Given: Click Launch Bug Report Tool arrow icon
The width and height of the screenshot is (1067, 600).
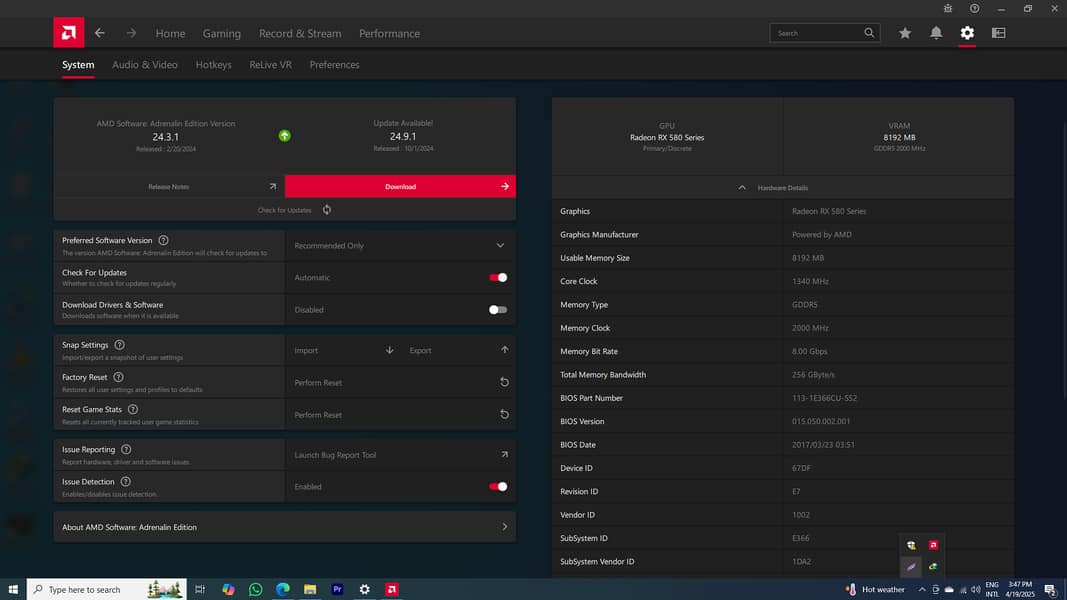Looking at the screenshot, I should (x=504, y=454).
